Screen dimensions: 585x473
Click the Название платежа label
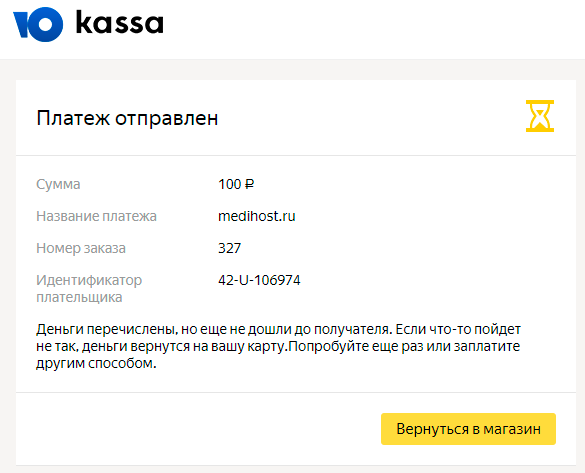(96, 216)
